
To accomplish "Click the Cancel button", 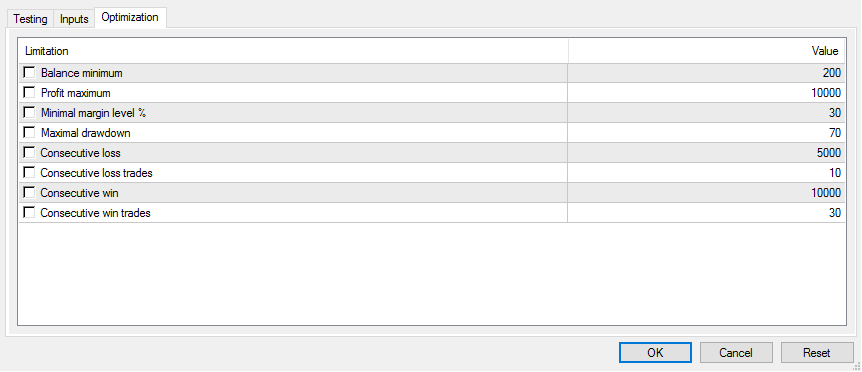I will pos(736,353).
